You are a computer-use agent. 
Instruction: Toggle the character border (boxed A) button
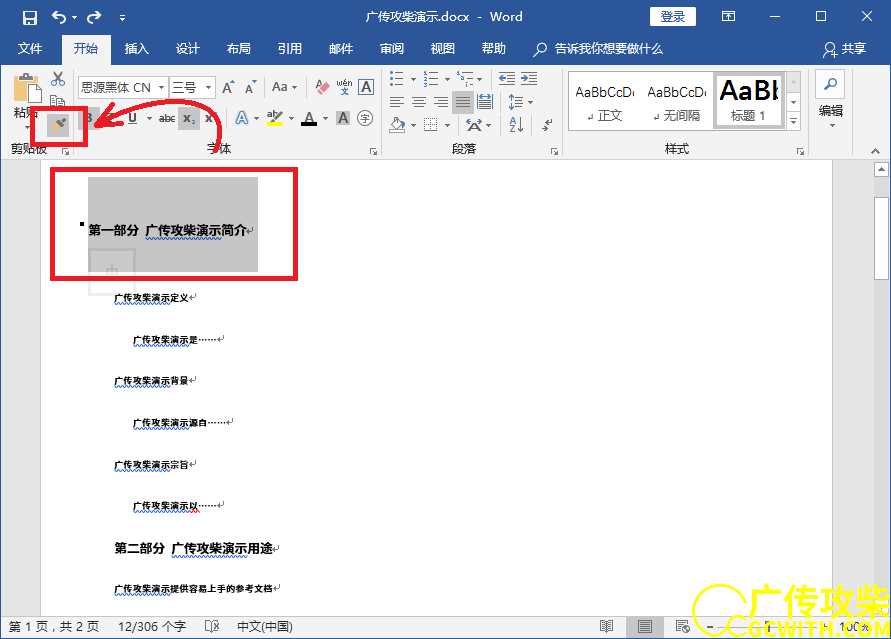point(367,87)
